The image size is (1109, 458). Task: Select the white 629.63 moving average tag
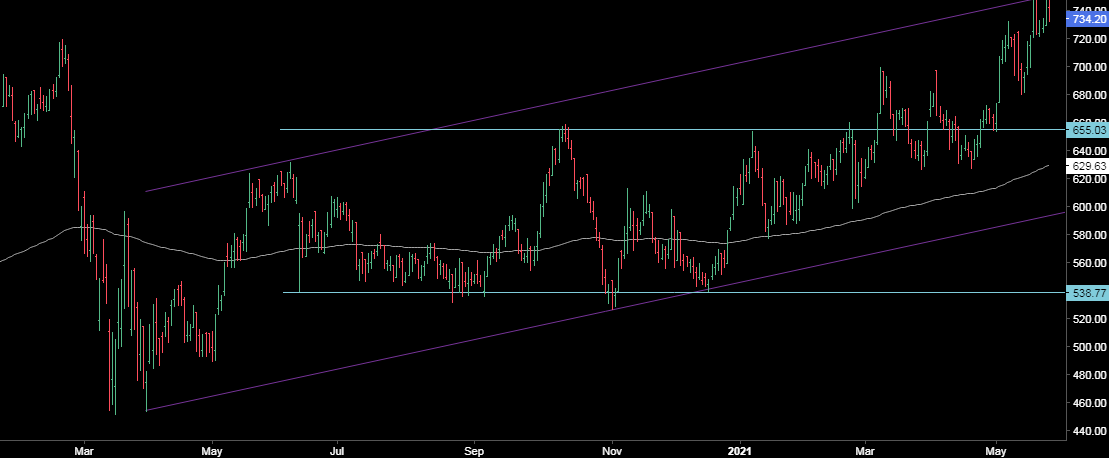pyautogui.click(x=1088, y=166)
